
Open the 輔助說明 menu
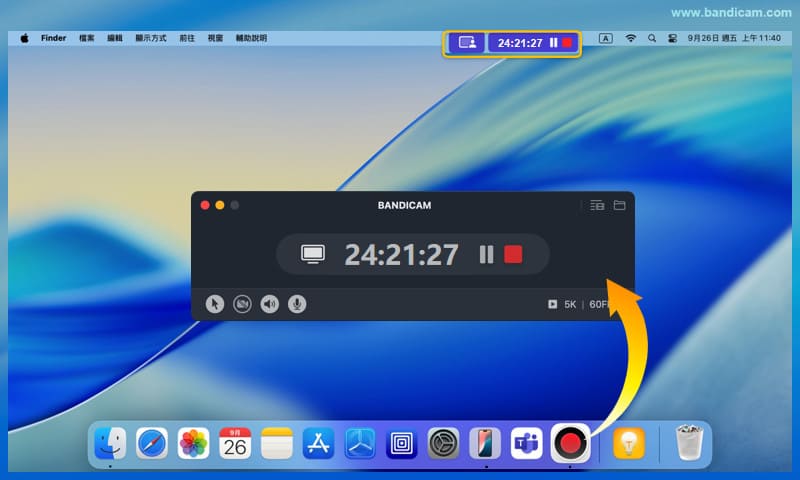[252, 38]
